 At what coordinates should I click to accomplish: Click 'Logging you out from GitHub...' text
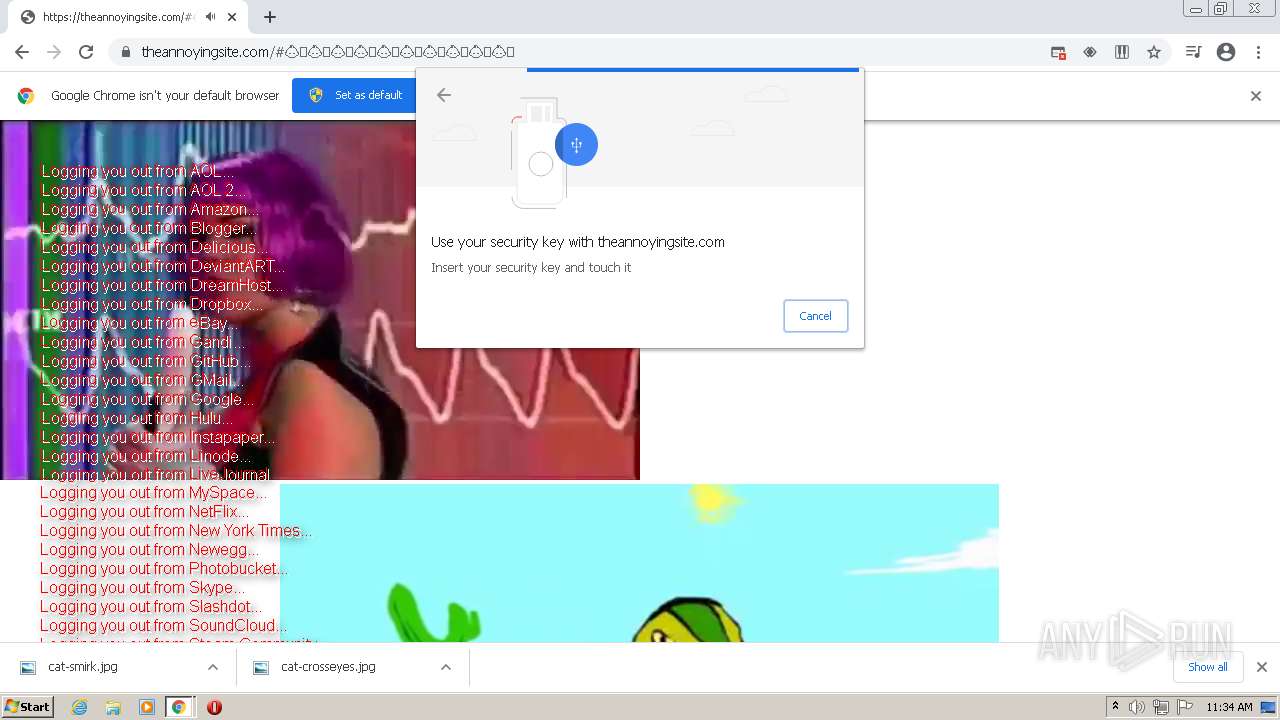tap(146, 361)
